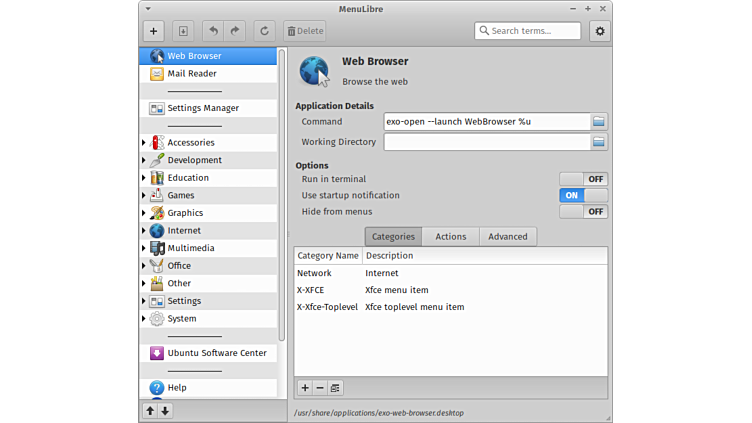
Task: Expand the System category
Action: [x=144, y=319]
